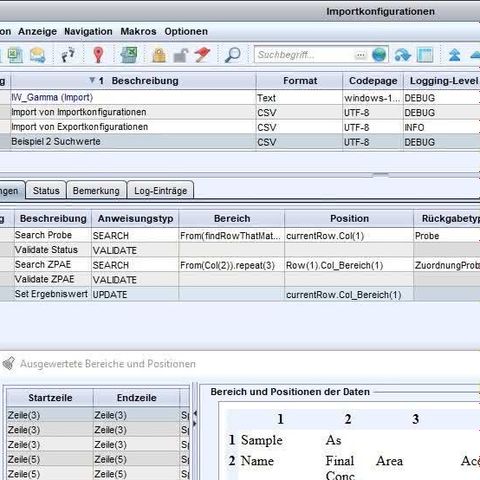
Task: Click the closed padlock lock icon
Action: coord(159,55)
